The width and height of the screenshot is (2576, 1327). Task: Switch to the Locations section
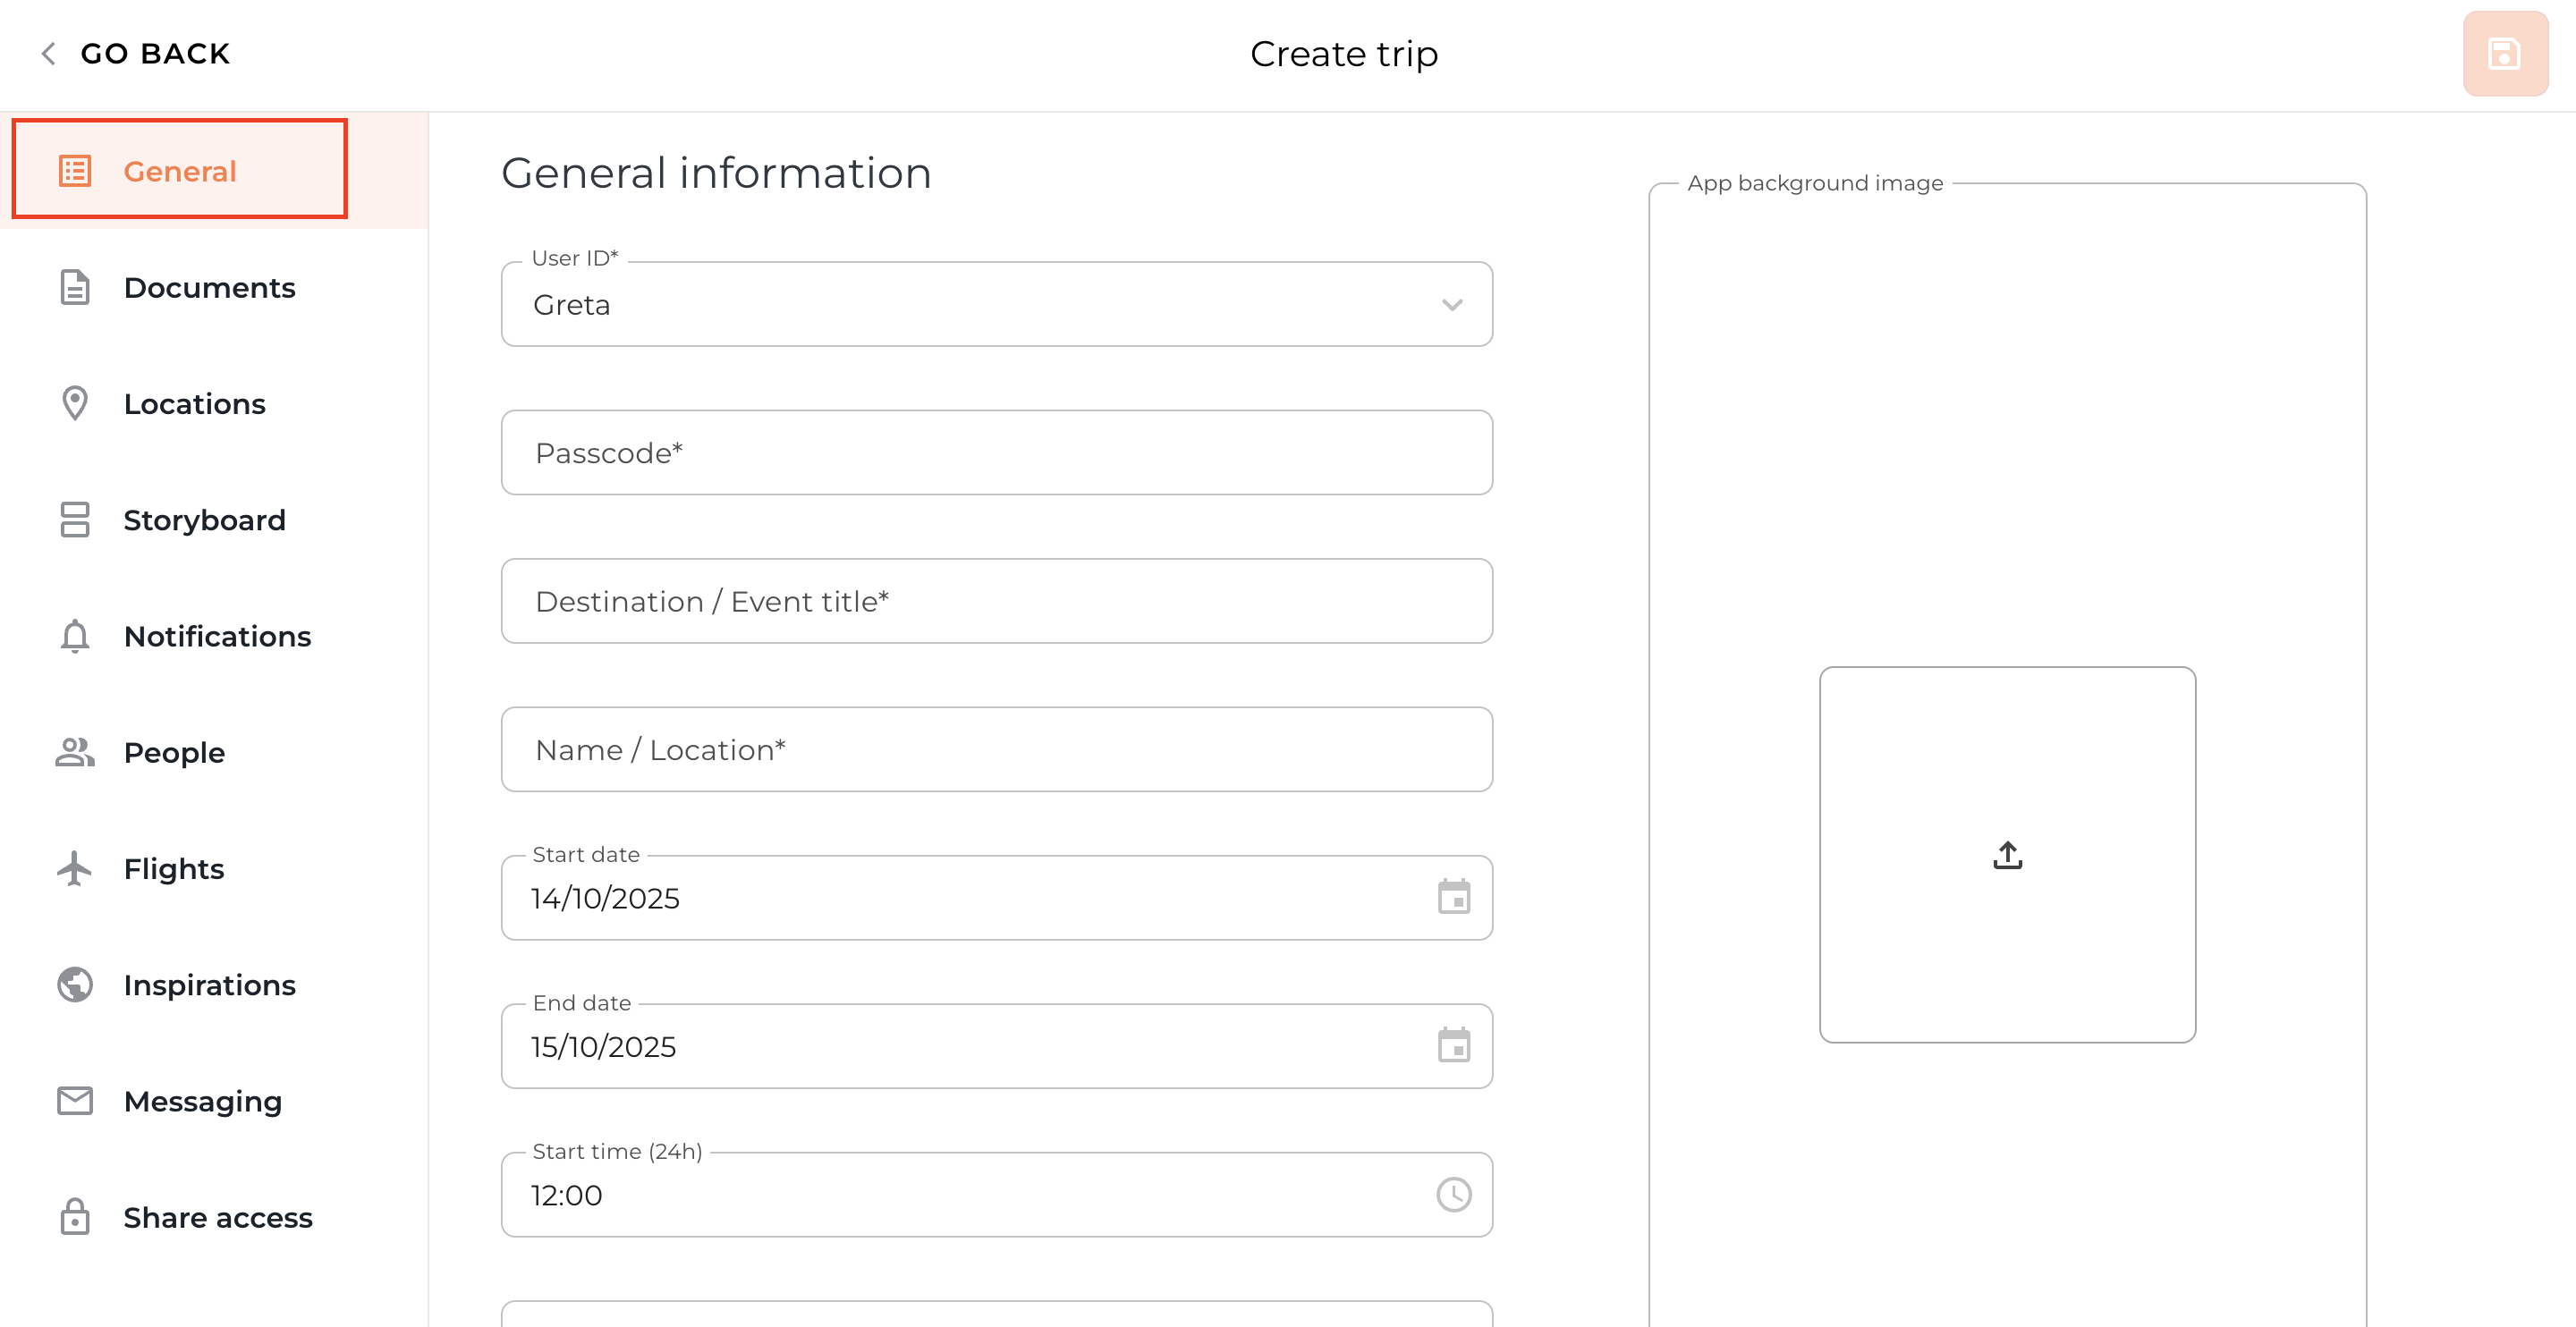(194, 404)
